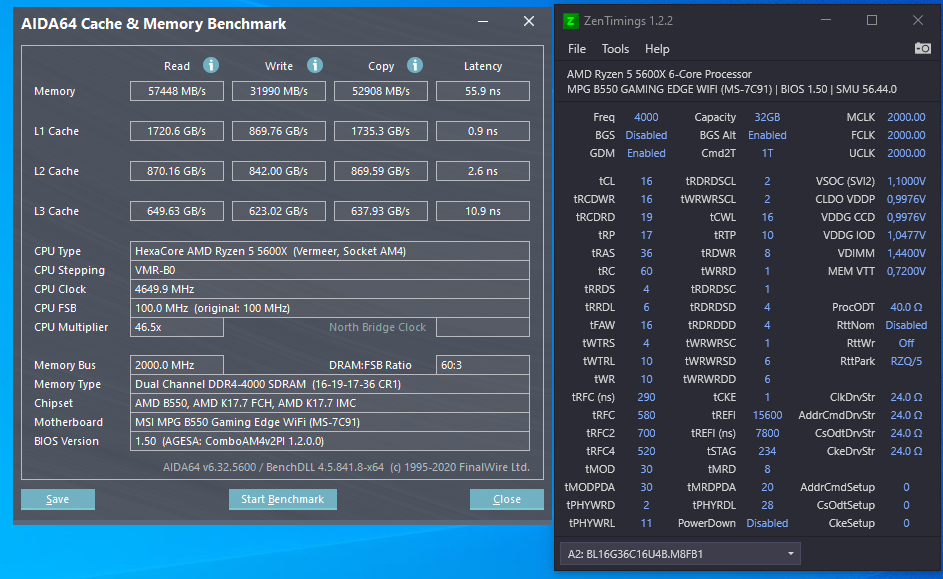Click the RttNom Disabled value
The width and height of the screenshot is (943, 579).
coord(906,325)
